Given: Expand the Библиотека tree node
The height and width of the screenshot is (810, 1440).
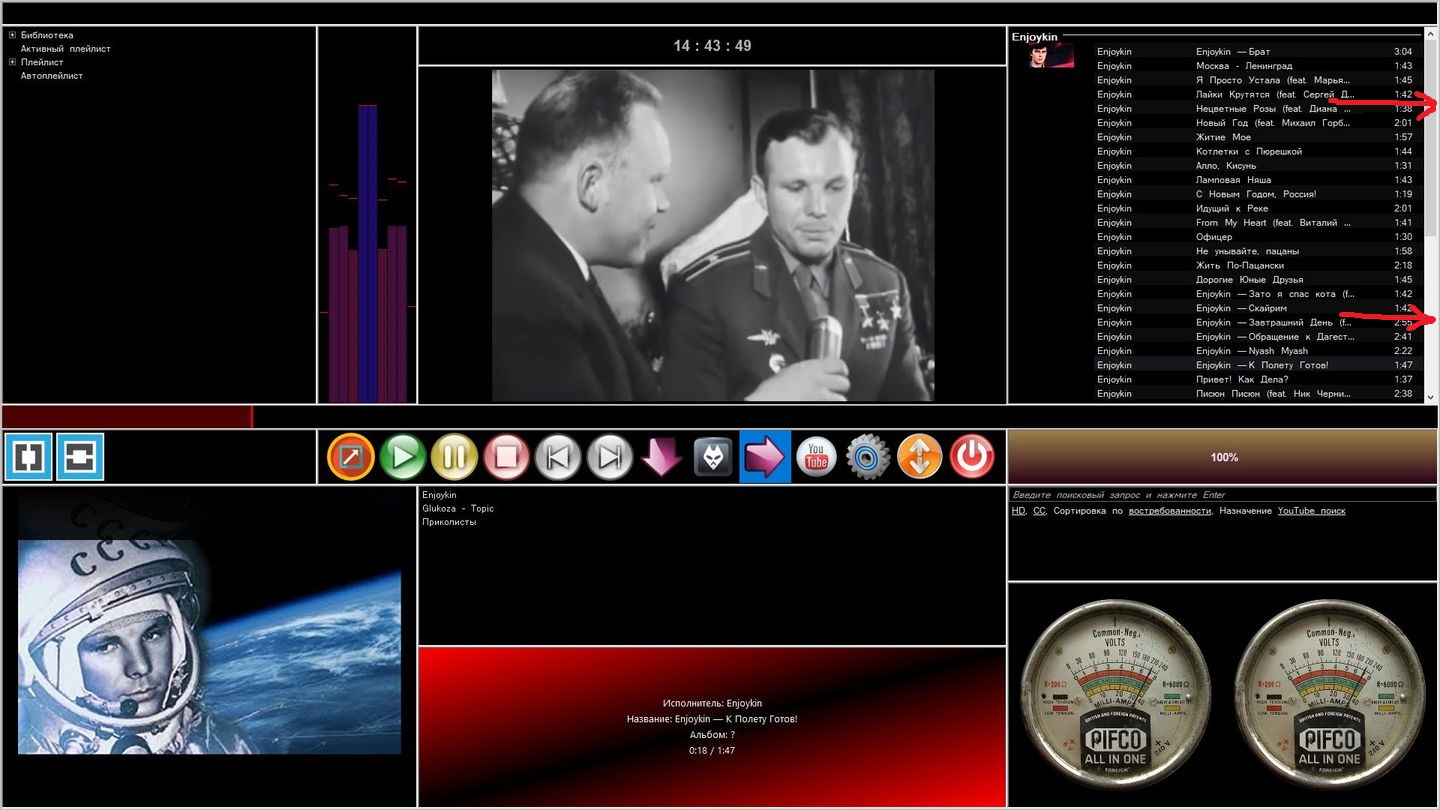Looking at the screenshot, I should tap(12, 35).
